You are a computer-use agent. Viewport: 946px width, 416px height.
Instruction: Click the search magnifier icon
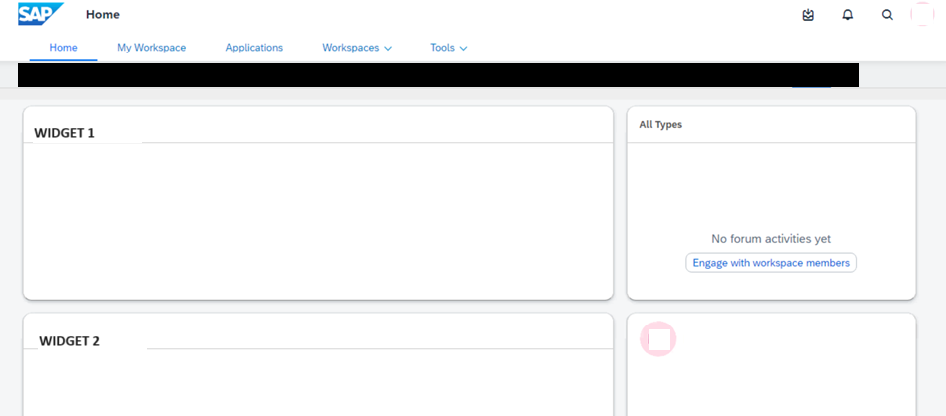[887, 15]
